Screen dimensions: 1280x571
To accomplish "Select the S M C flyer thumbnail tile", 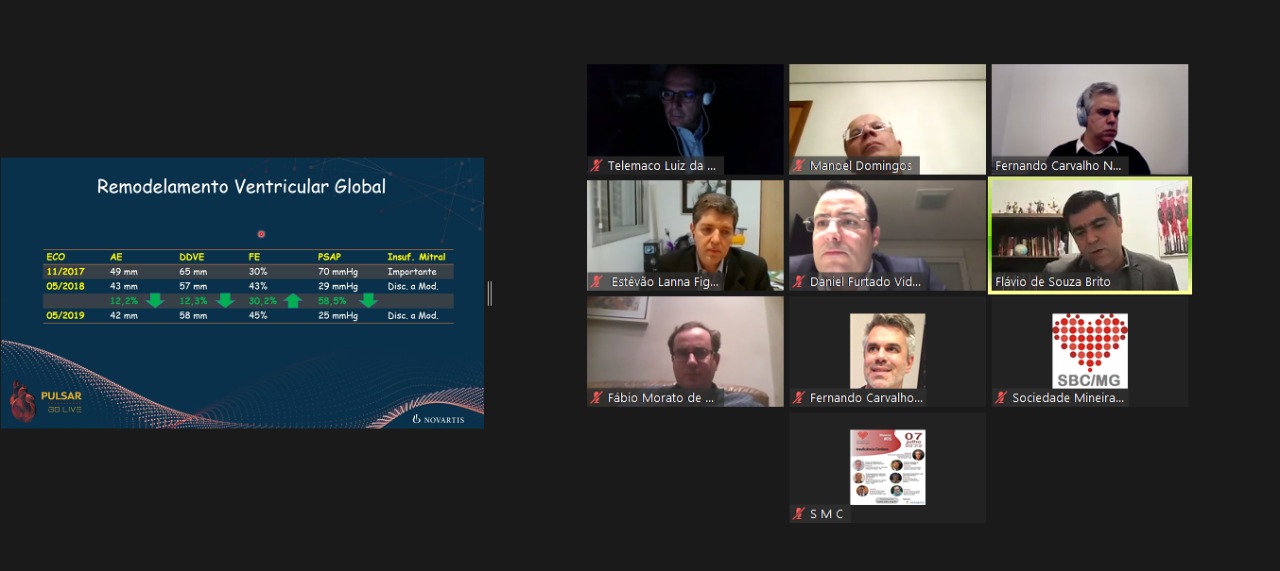I will [887, 467].
